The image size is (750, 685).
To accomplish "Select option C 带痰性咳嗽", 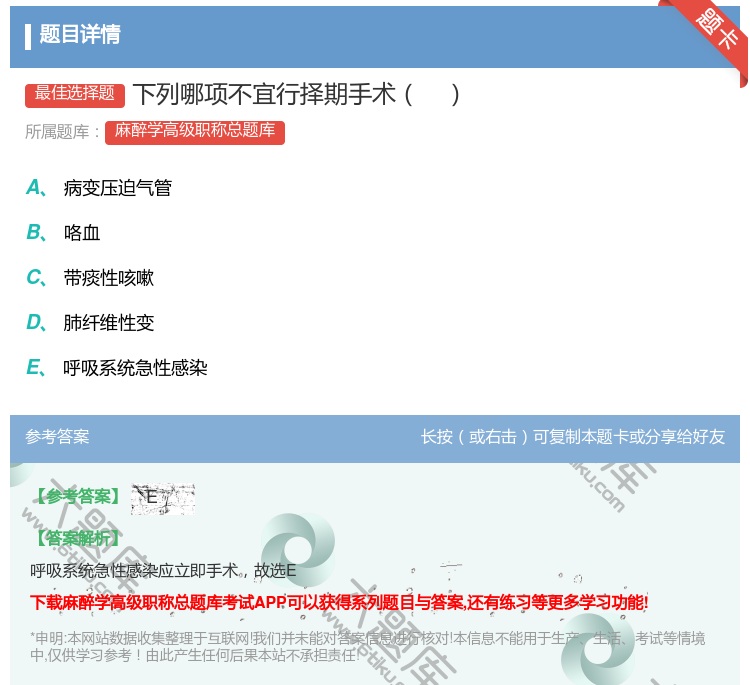I will tap(90, 277).
